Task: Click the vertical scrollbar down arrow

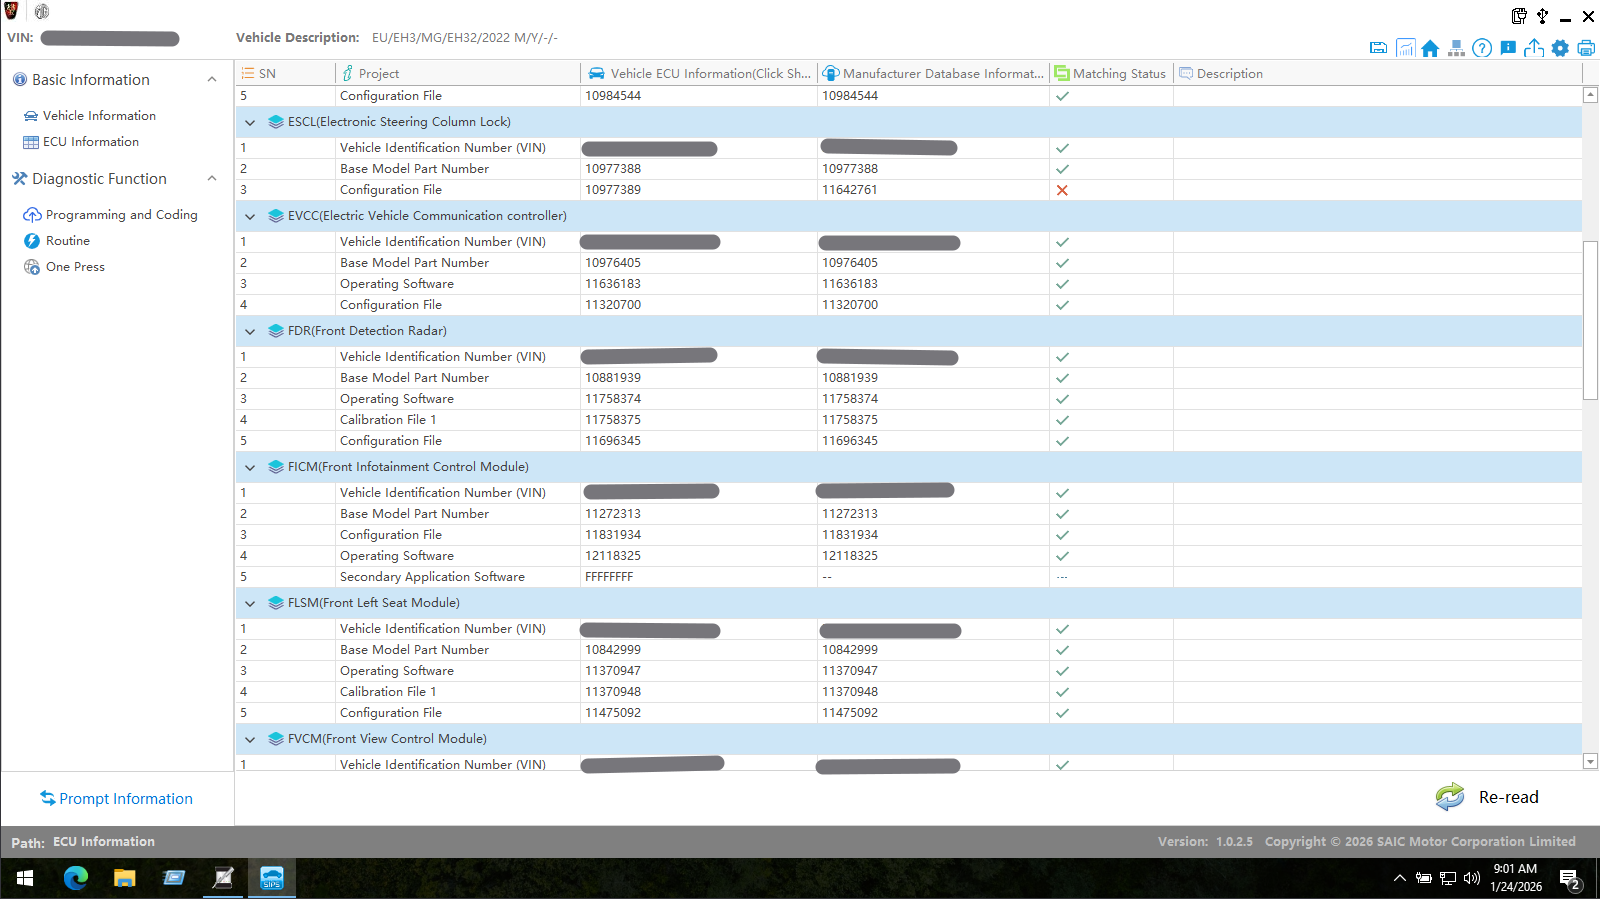Action: coord(1590,762)
